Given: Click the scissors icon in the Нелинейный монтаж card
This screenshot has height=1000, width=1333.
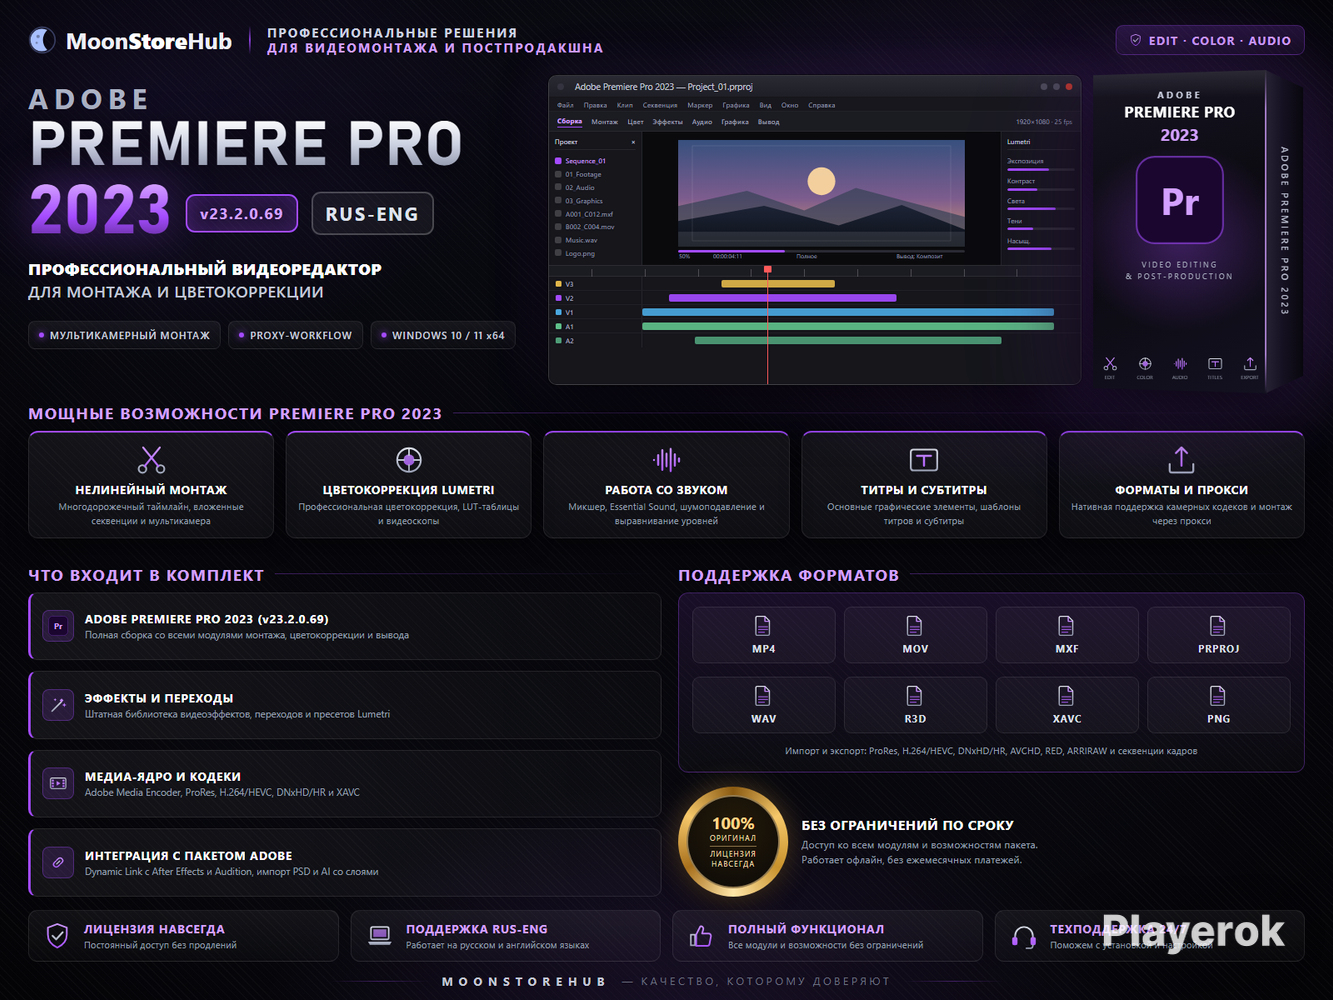Looking at the screenshot, I should pyautogui.click(x=151, y=460).
